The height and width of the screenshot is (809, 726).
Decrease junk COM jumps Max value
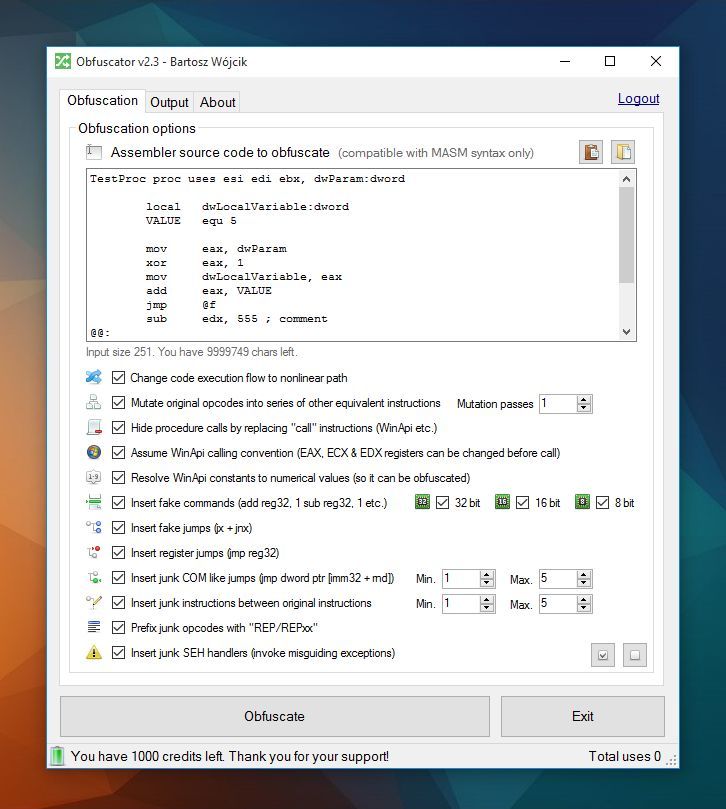click(x=584, y=583)
